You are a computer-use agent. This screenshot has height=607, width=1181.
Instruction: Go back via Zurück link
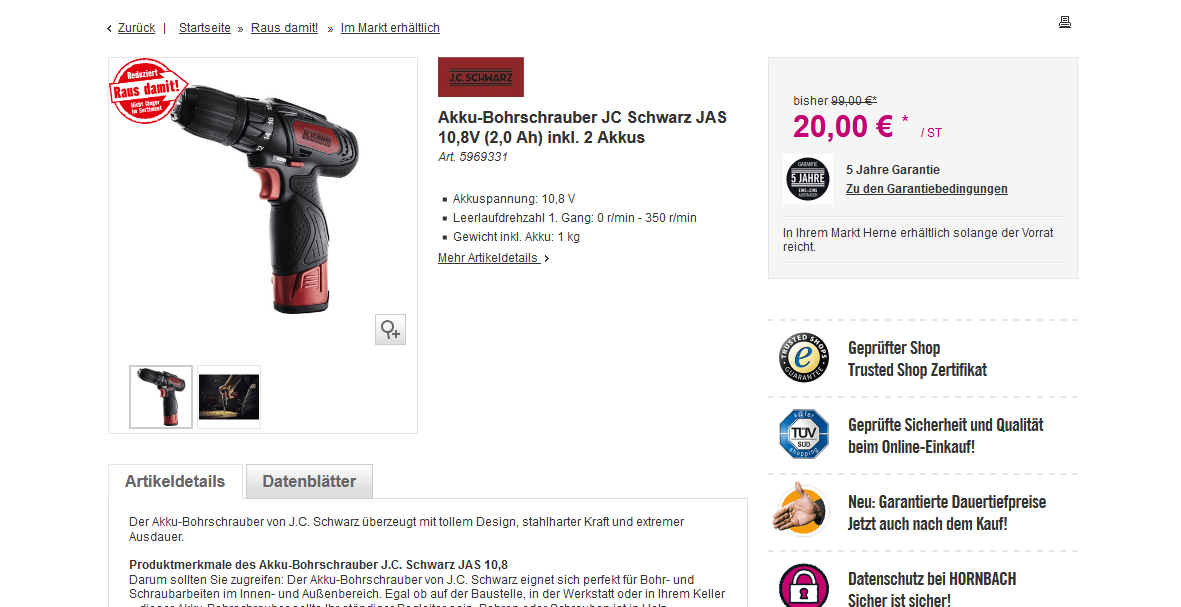(136, 28)
